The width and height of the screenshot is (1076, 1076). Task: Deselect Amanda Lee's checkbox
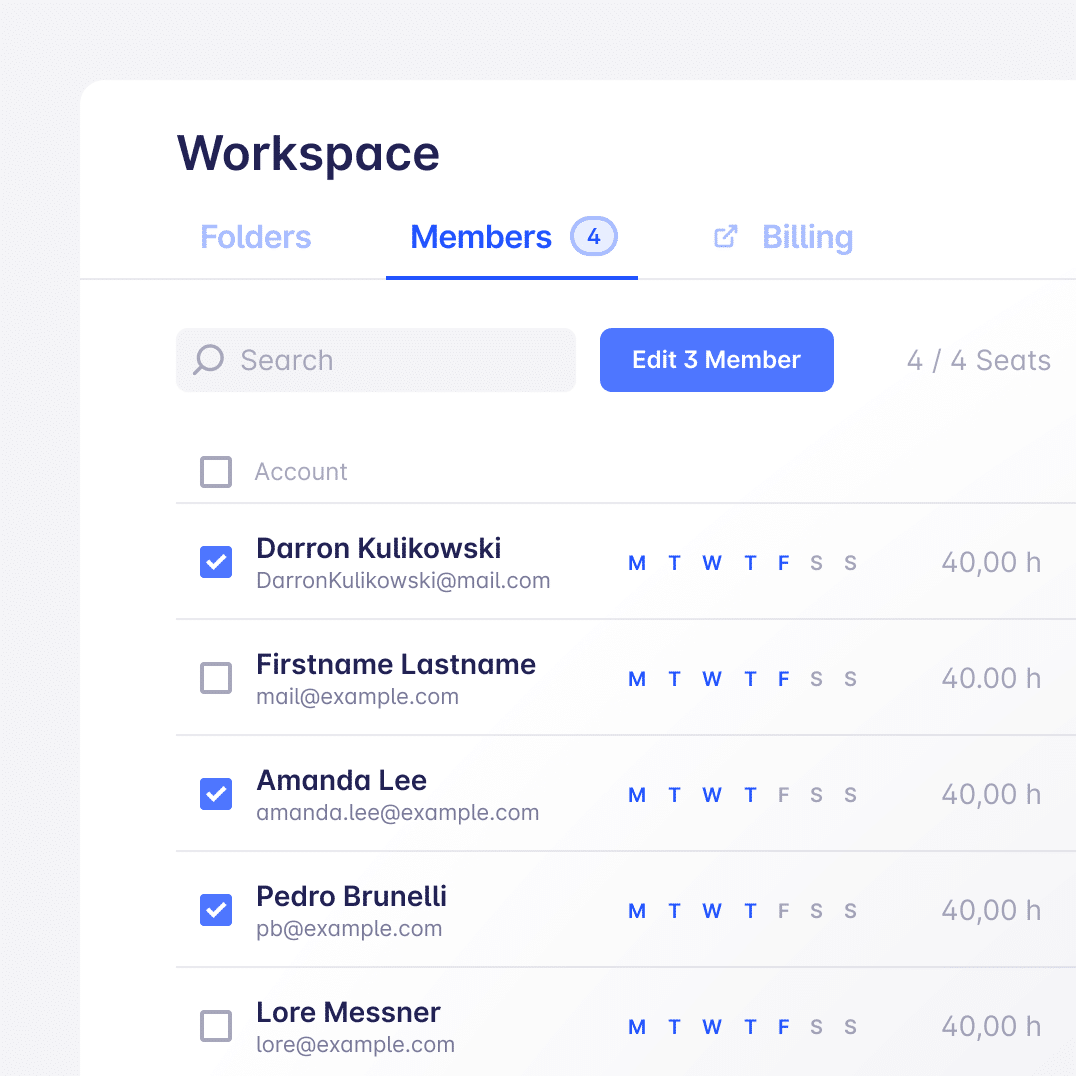tap(216, 794)
